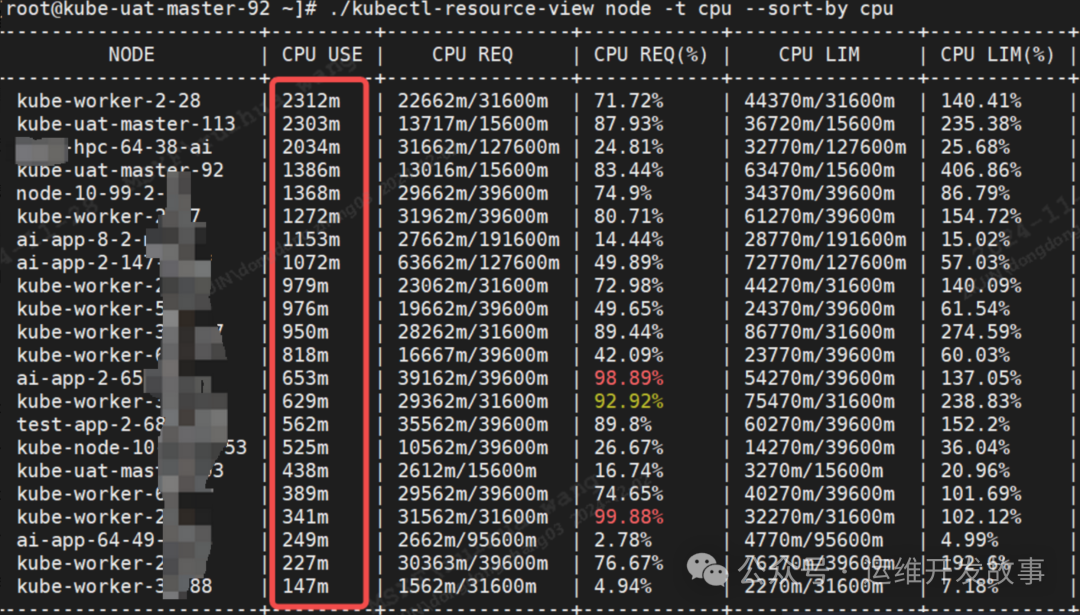Click the CPU USE value 818m
1080x615 pixels.
click(x=305, y=355)
